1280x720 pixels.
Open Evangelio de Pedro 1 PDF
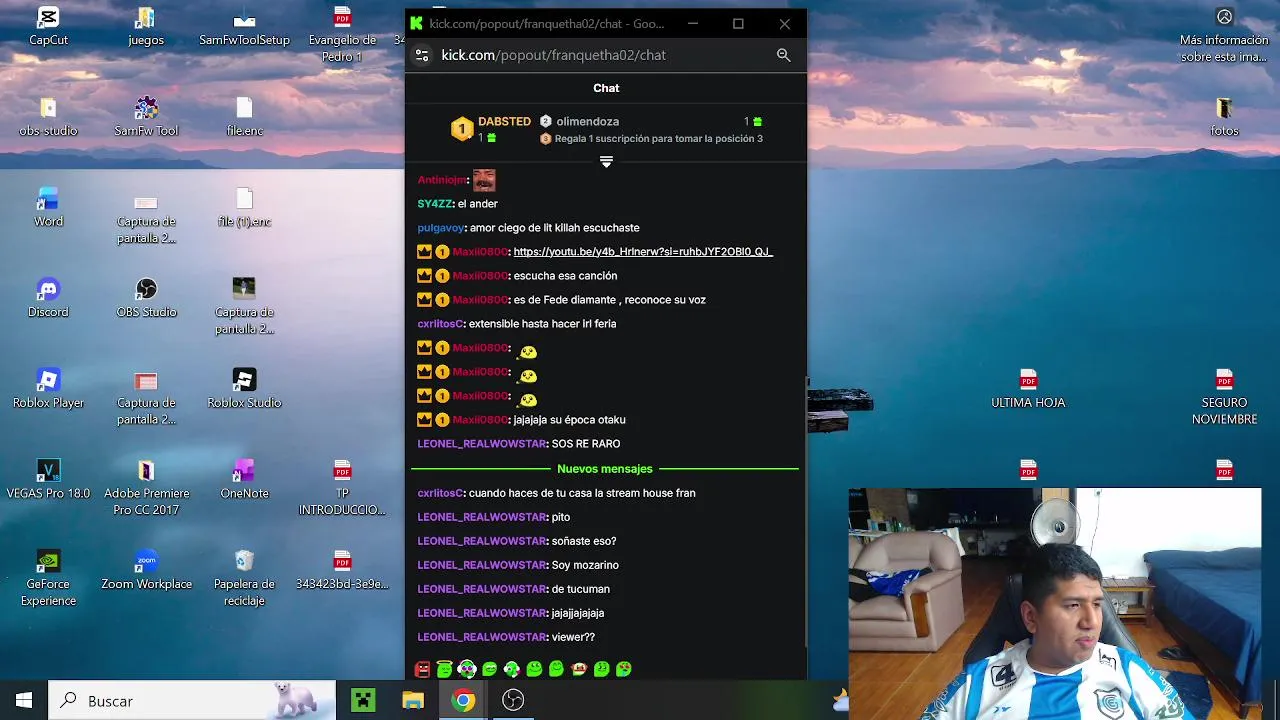pos(342,35)
